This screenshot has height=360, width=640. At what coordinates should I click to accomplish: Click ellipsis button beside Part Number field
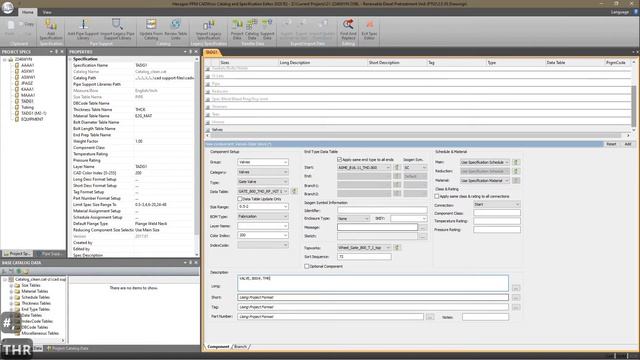(x=430, y=317)
